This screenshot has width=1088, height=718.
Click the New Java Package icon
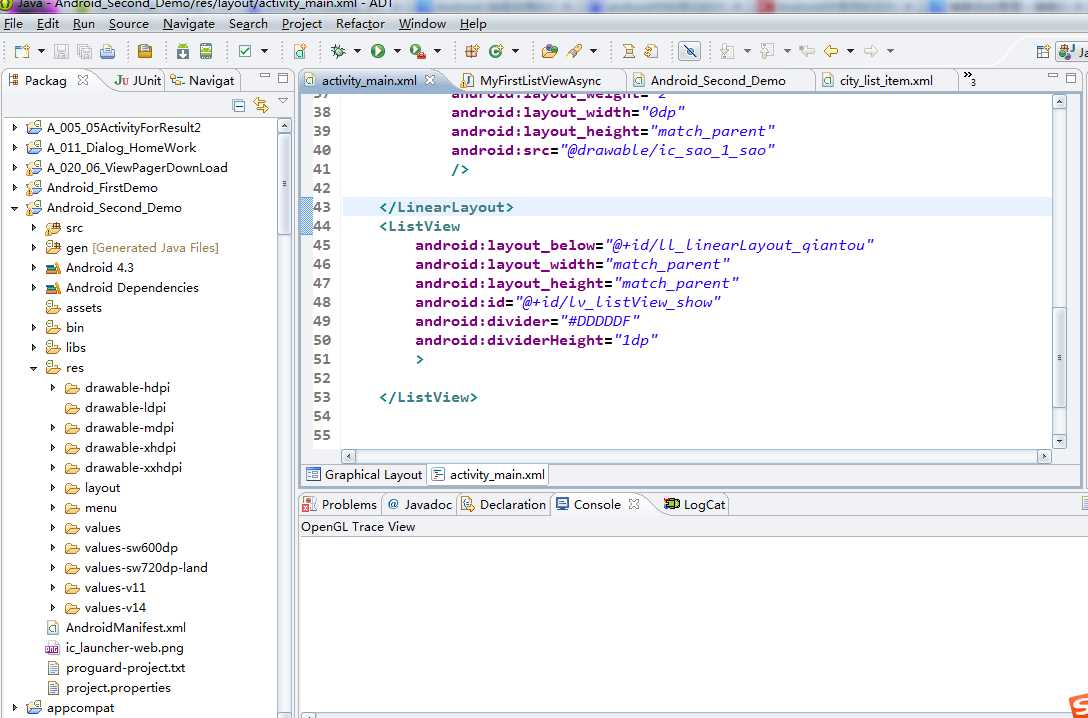473,51
